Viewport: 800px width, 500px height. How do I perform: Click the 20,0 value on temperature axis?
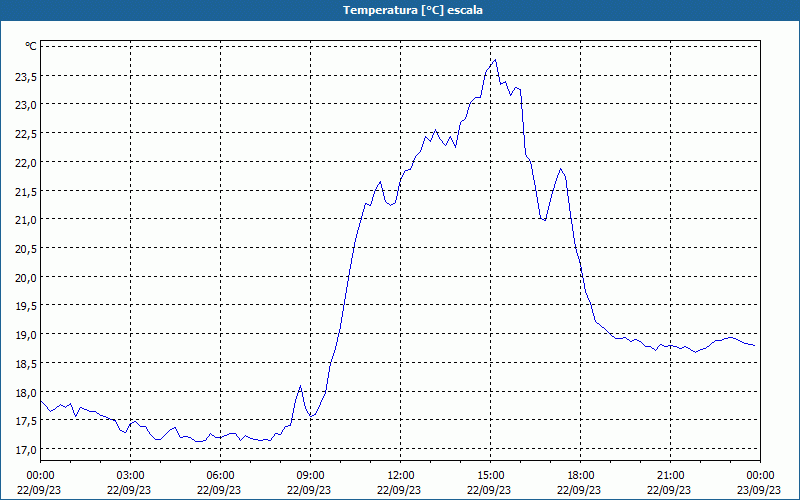click(26, 277)
